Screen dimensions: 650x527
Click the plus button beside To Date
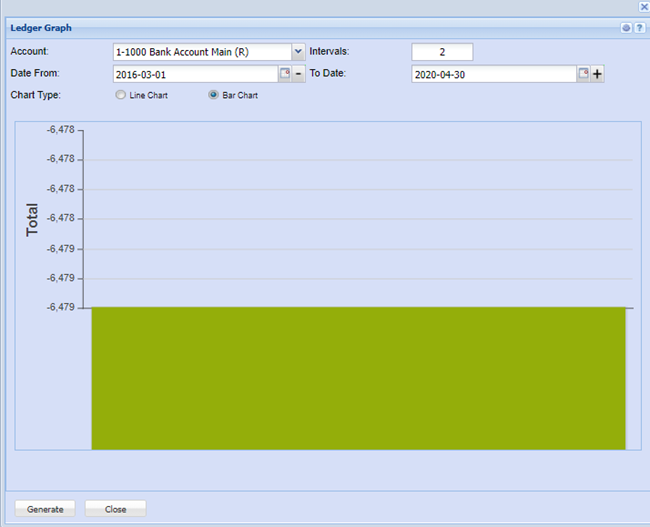(x=597, y=74)
